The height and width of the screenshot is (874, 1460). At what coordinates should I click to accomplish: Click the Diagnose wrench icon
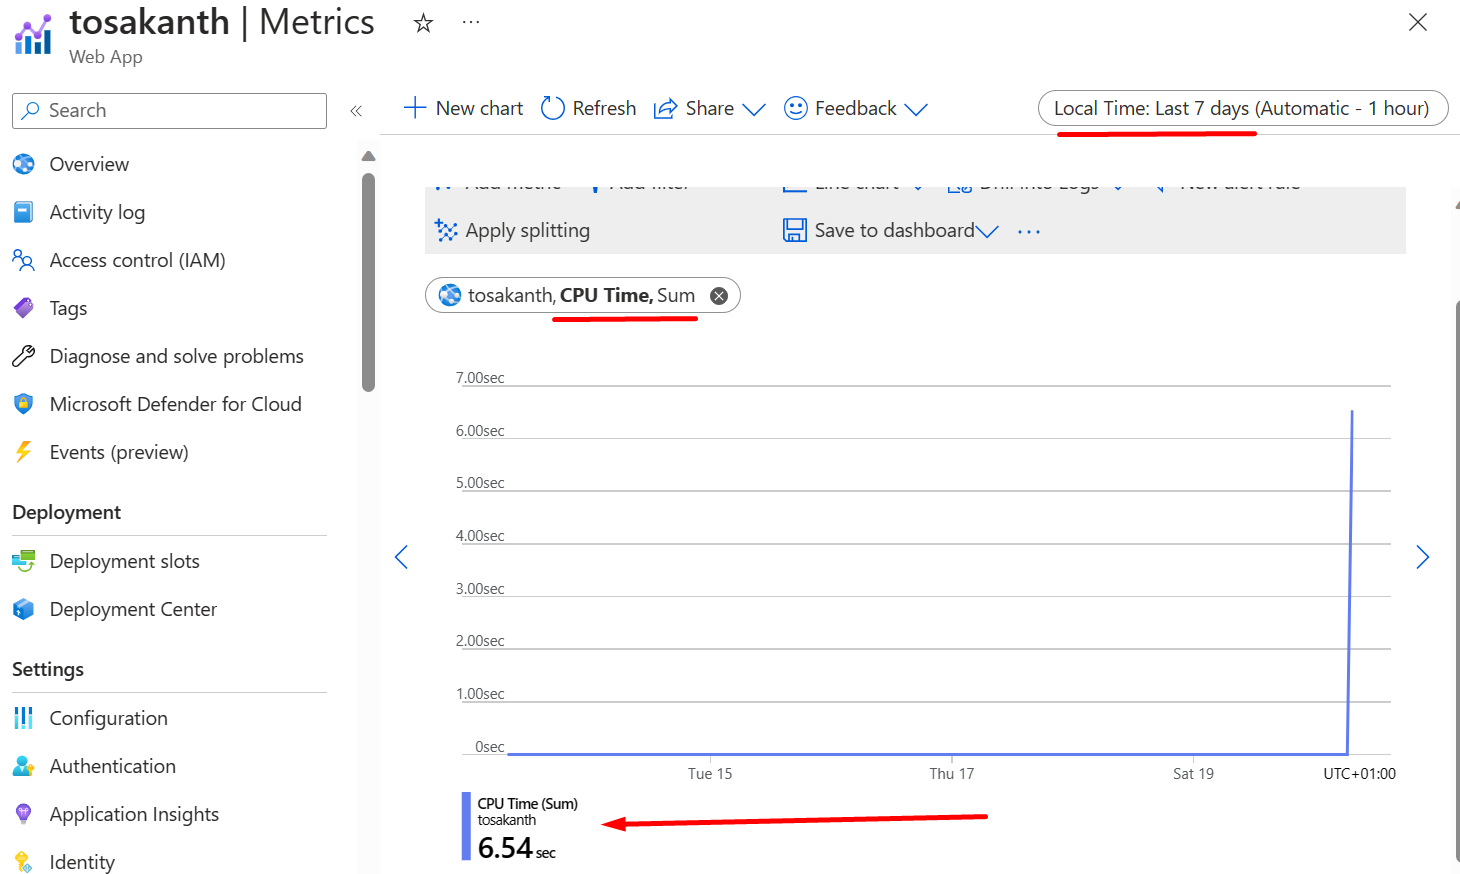pos(24,356)
